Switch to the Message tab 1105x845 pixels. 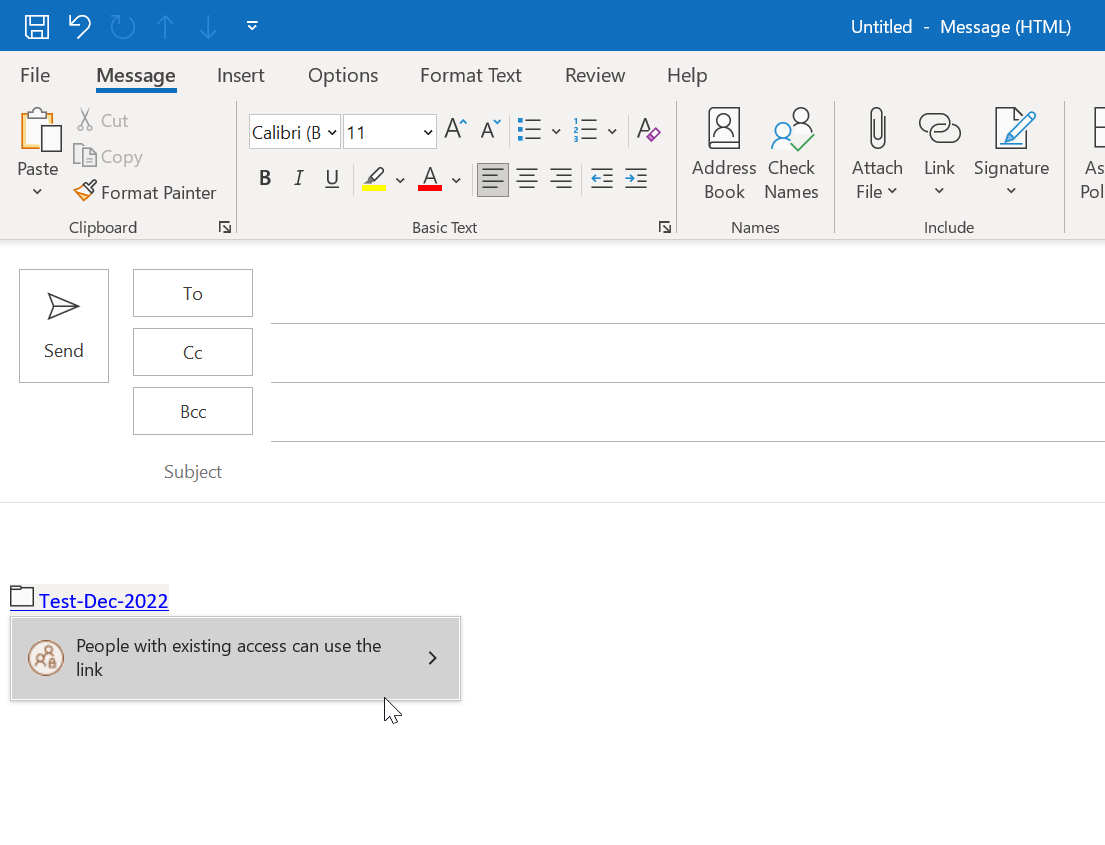tap(136, 75)
